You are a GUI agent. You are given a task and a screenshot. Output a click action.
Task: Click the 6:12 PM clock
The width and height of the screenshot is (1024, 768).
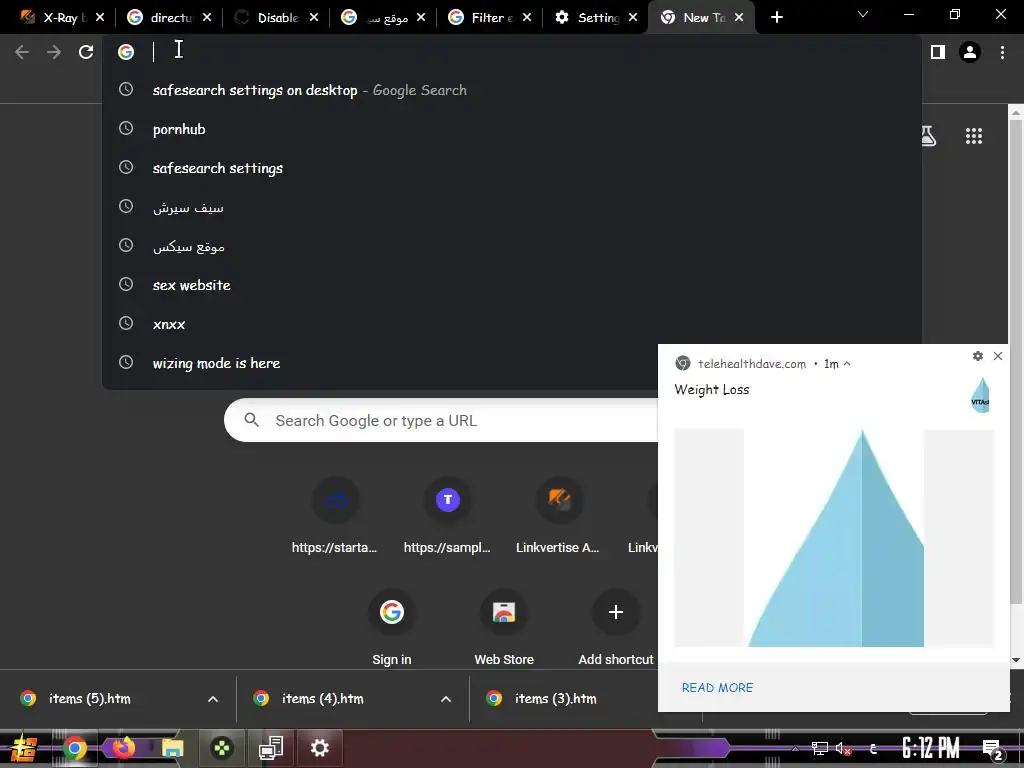tap(931, 748)
